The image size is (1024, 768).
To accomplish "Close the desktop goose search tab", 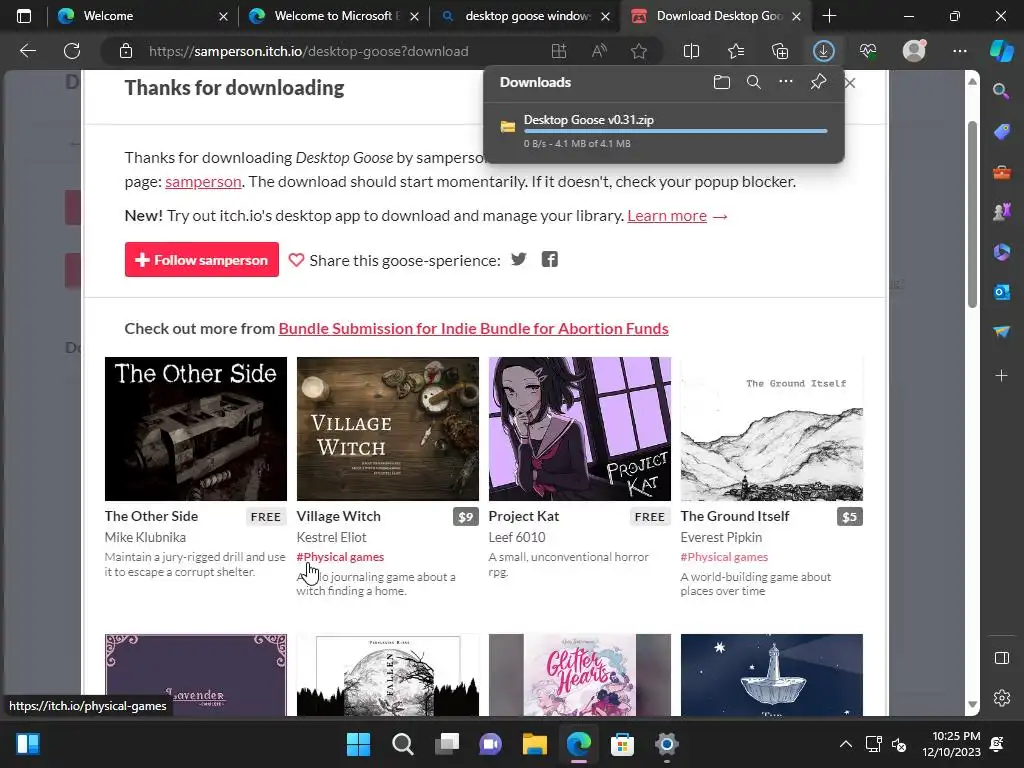I will coord(605,16).
